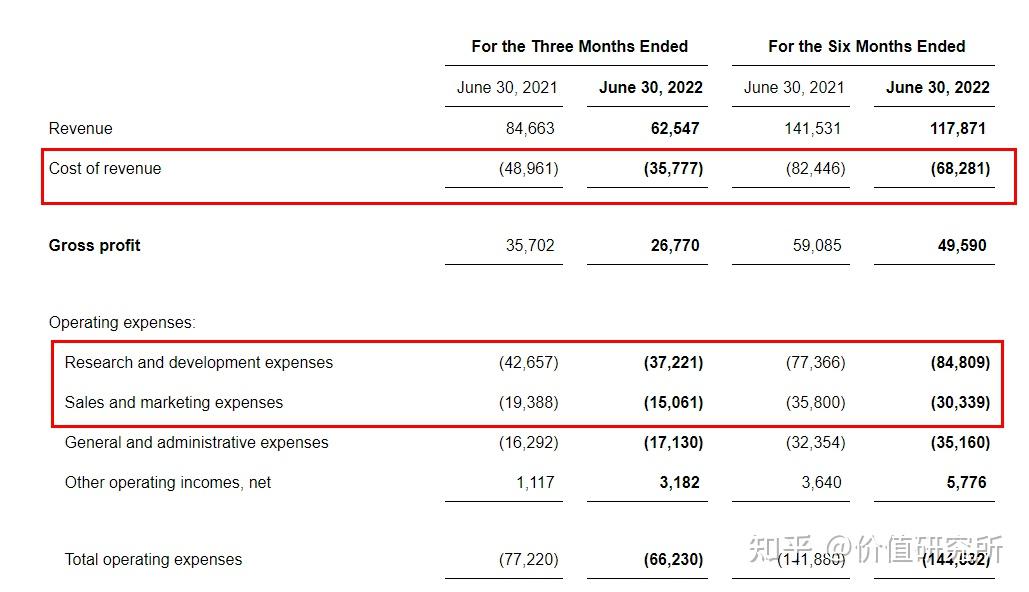
Task: Click Sales and marketing expenses label
Action: tap(173, 402)
